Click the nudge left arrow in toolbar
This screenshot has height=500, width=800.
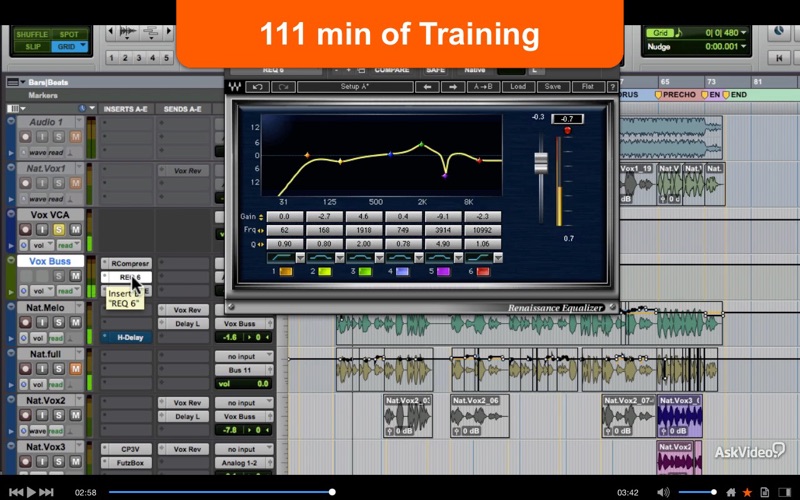coord(111,32)
